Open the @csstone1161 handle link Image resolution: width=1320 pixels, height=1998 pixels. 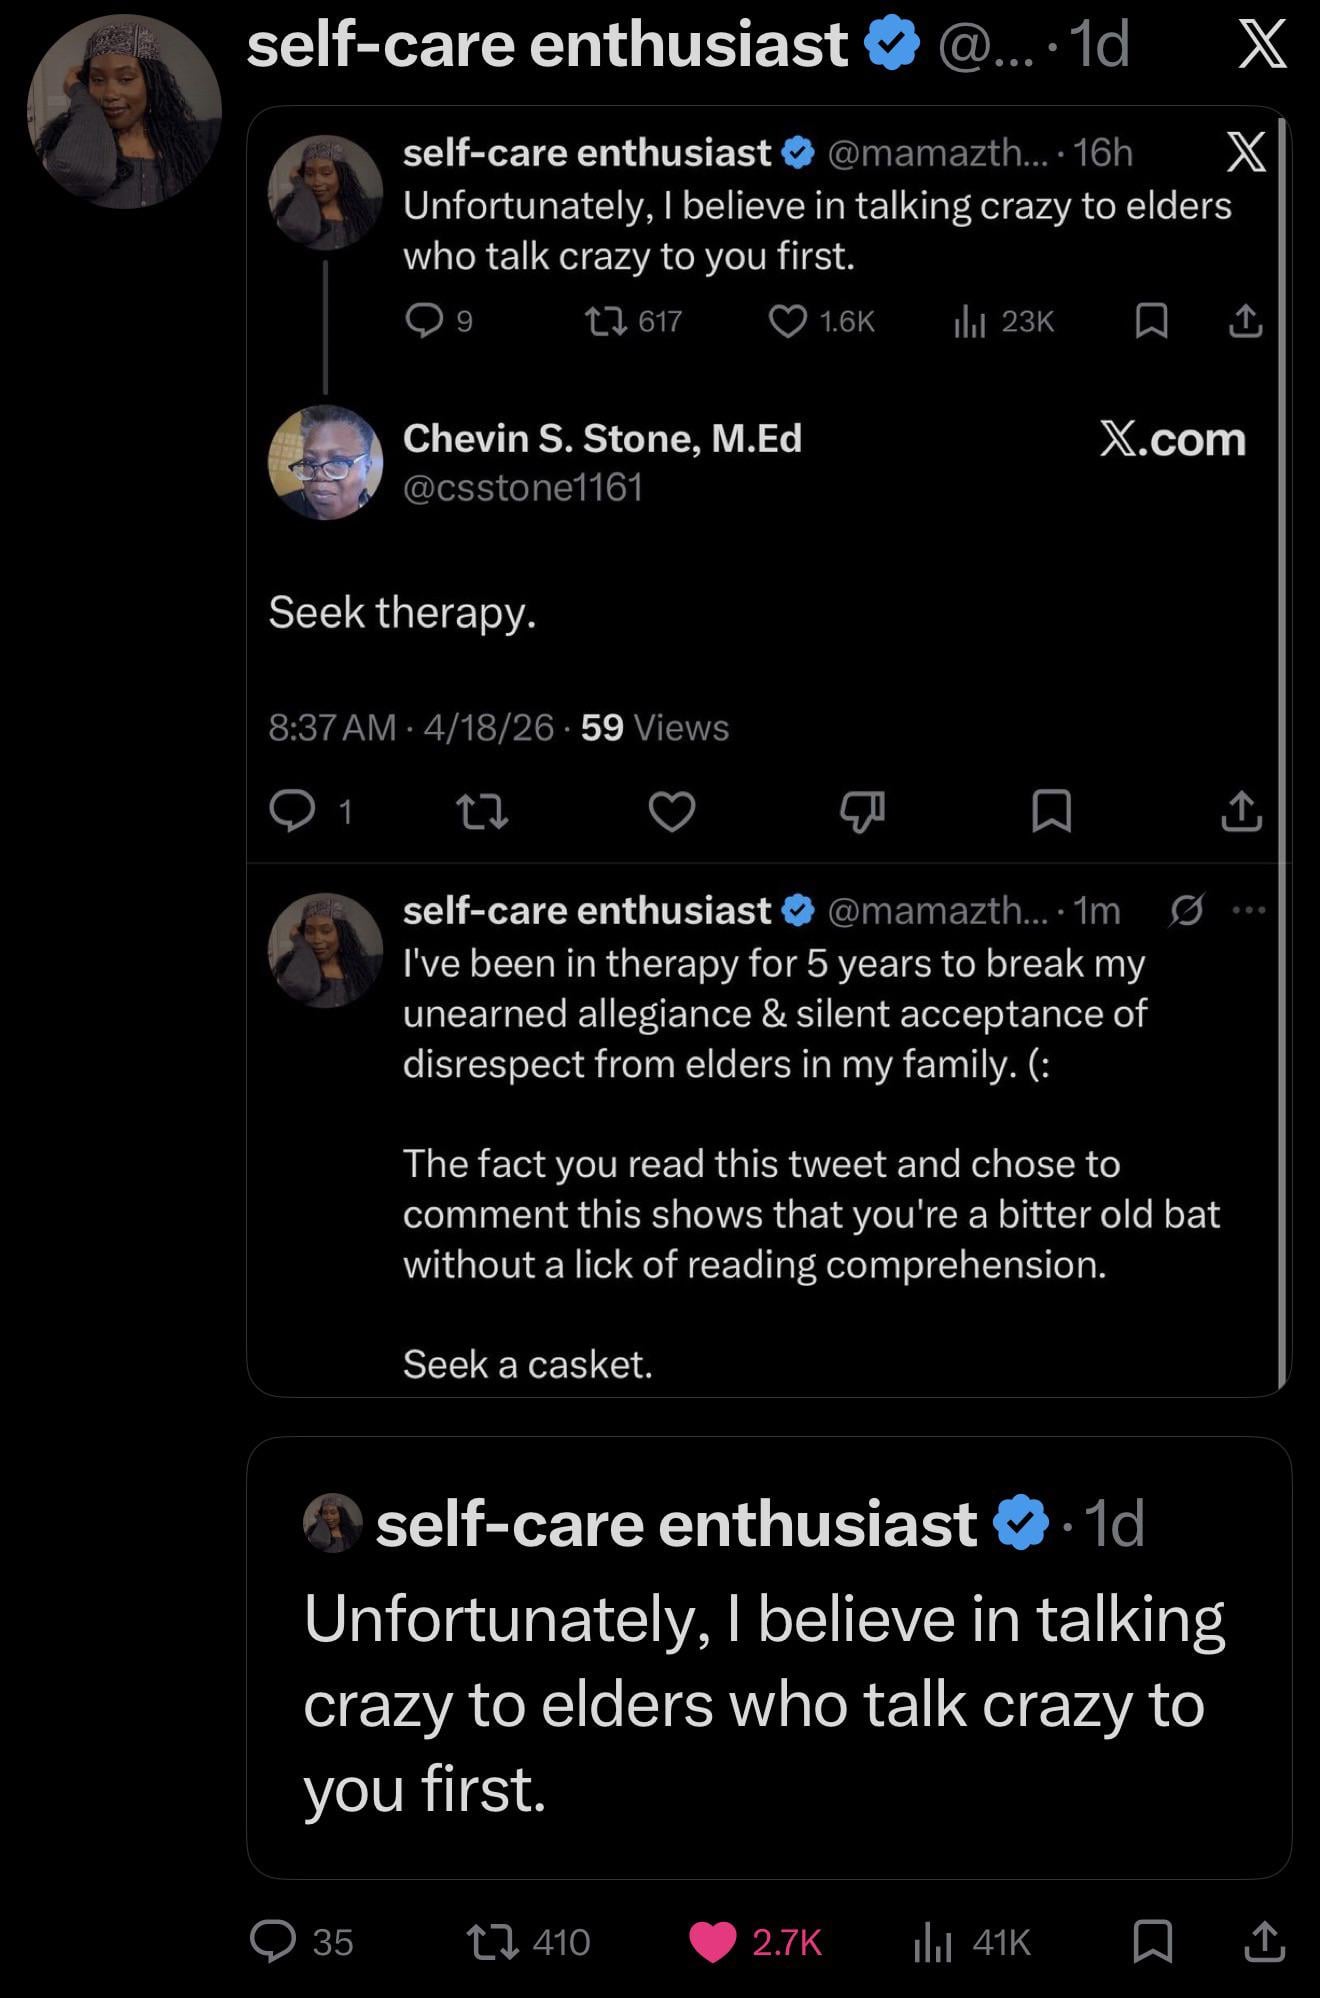[x=522, y=488]
